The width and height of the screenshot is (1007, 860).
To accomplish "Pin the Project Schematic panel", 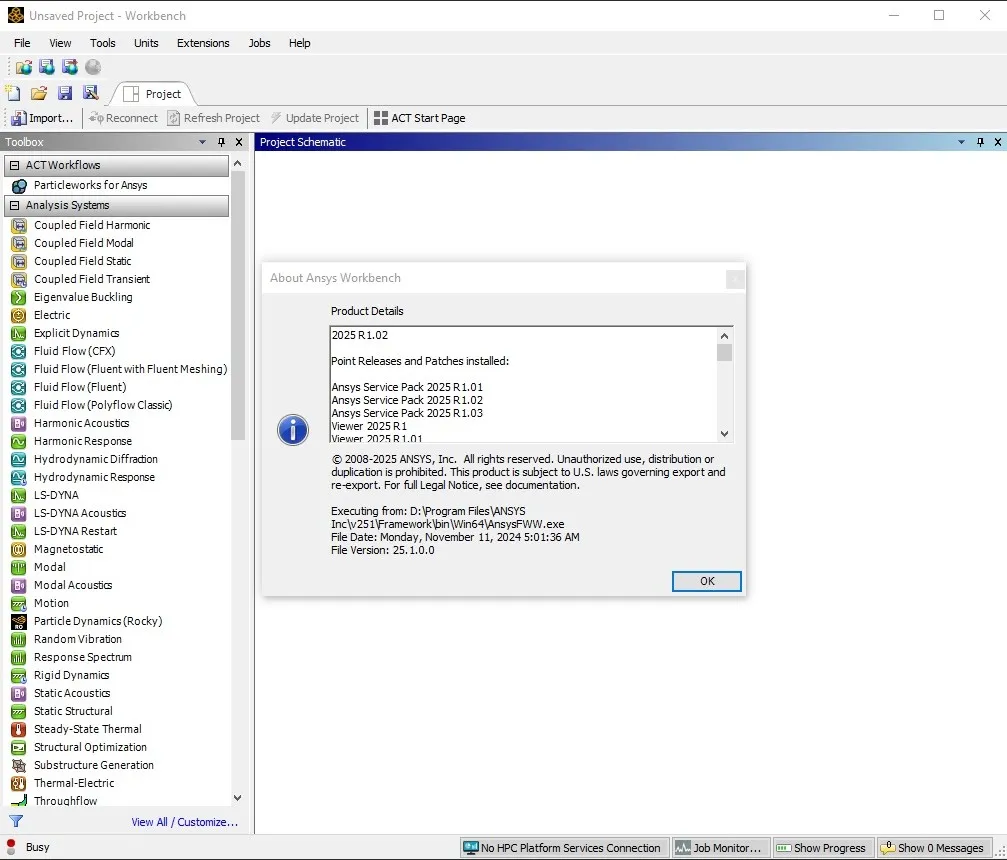I will [980, 142].
